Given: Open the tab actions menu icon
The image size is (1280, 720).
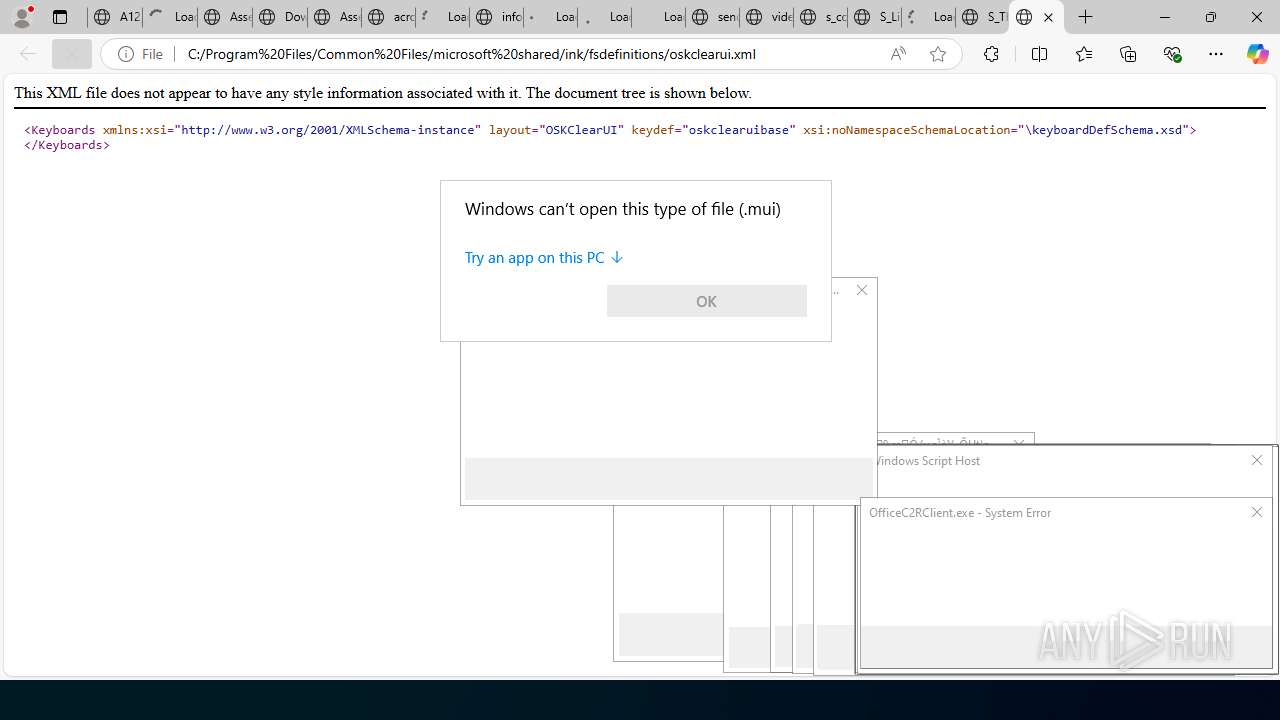Looking at the screenshot, I should tap(60, 17).
